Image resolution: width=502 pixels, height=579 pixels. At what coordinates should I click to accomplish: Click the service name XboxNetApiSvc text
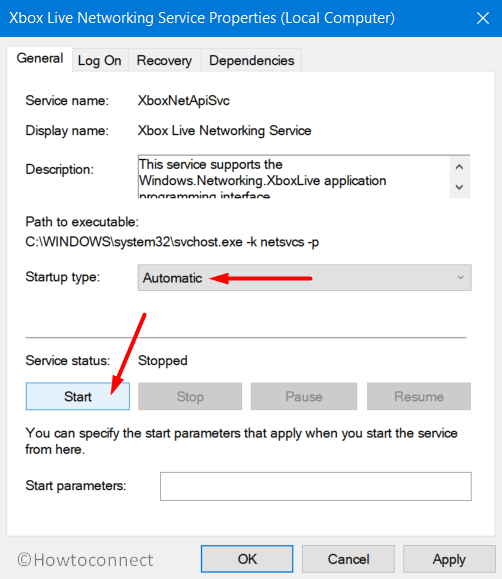tap(184, 101)
